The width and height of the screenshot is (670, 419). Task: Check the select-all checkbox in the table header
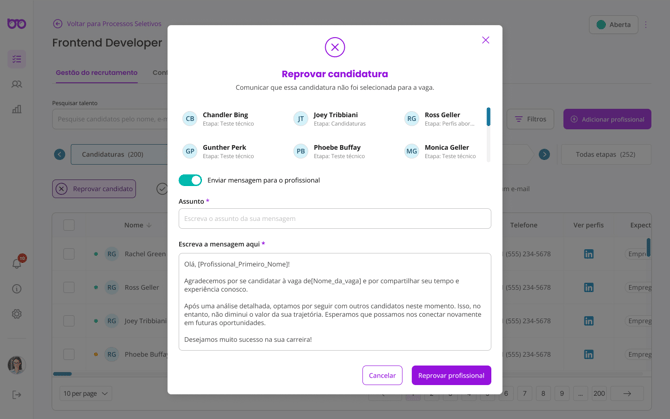(69, 225)
